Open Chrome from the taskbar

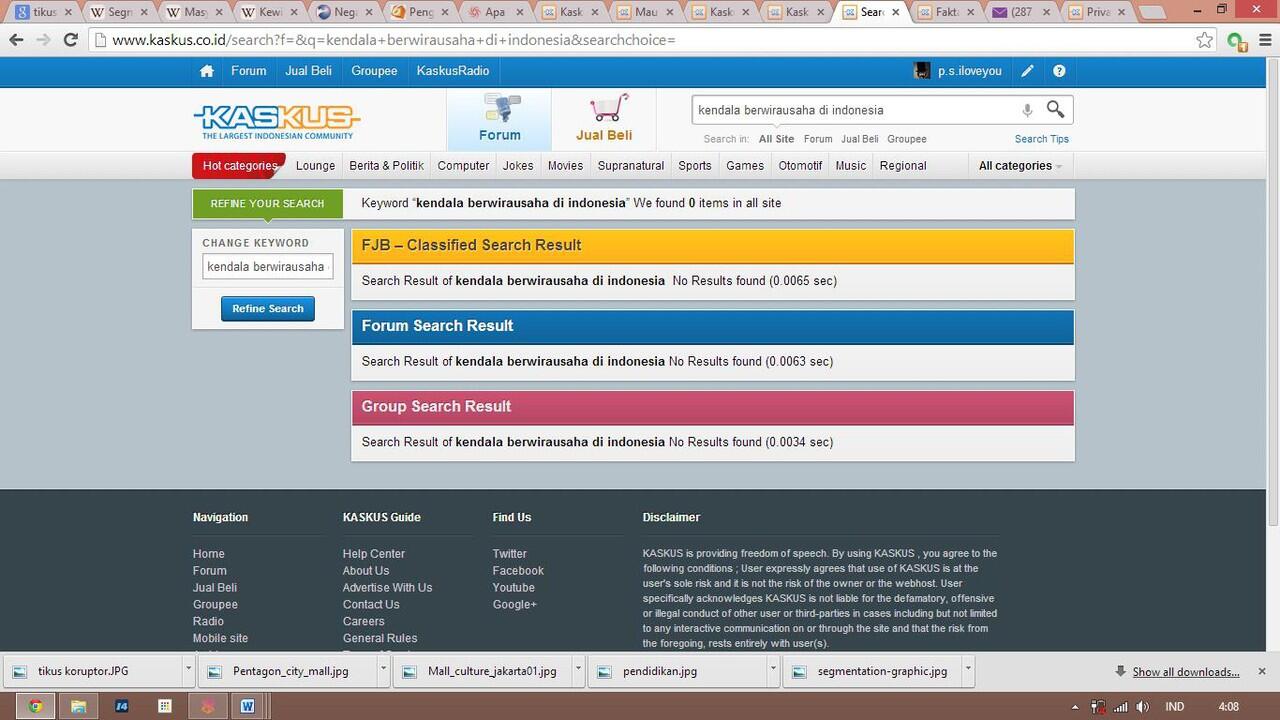click(35, 706)
